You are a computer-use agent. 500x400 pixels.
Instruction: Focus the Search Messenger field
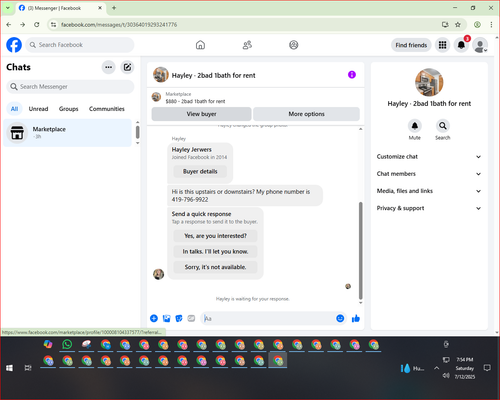coord(70,87)
